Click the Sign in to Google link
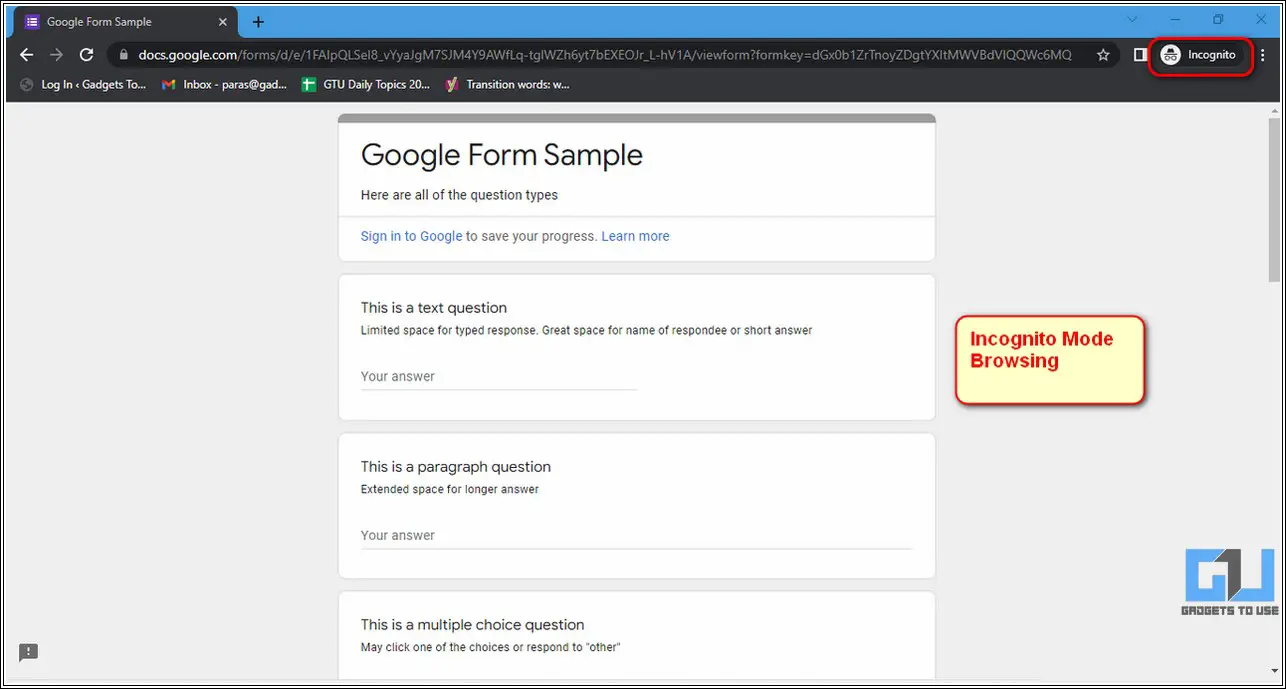1286x689 pixels. click(411, 236)
